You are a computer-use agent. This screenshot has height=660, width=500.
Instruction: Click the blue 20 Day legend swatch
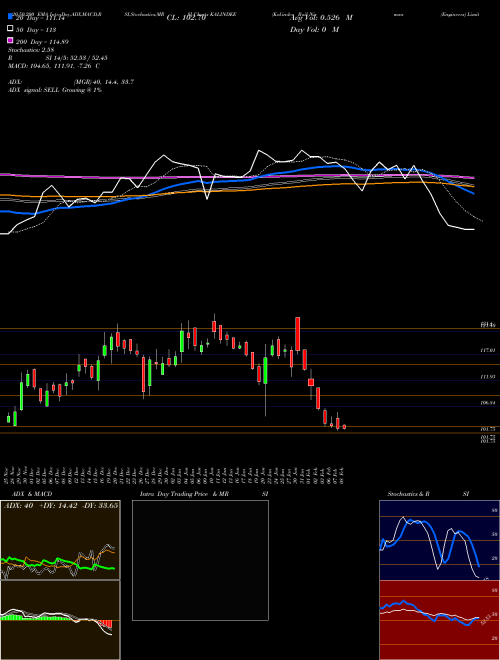10,17
